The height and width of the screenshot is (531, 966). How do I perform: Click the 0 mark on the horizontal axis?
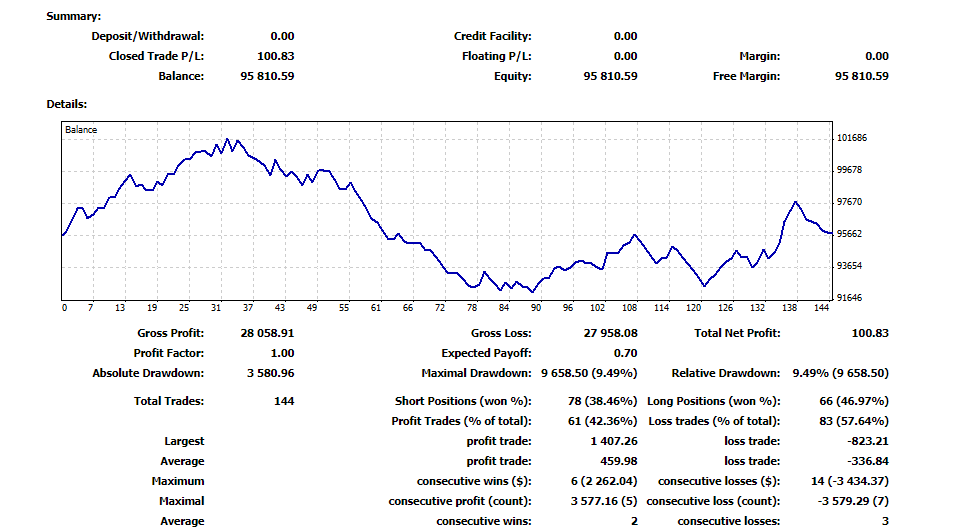pos(64,308)
